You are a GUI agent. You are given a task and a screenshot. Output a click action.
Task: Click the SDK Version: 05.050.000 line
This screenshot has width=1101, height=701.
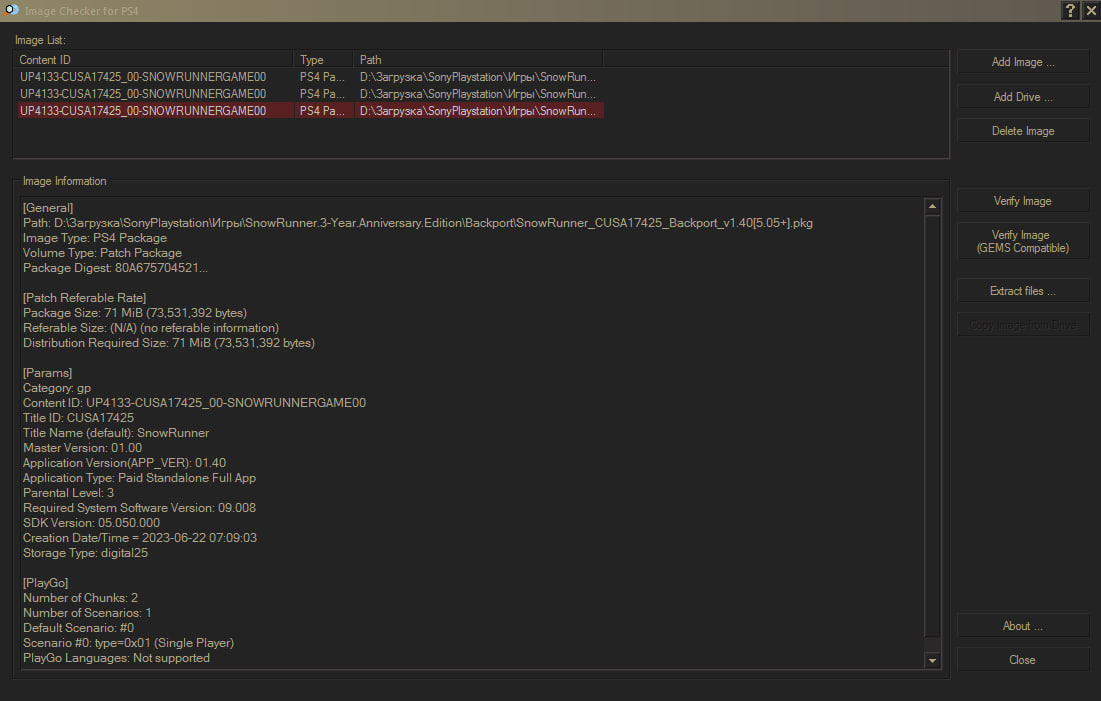(x=91, y=523)
